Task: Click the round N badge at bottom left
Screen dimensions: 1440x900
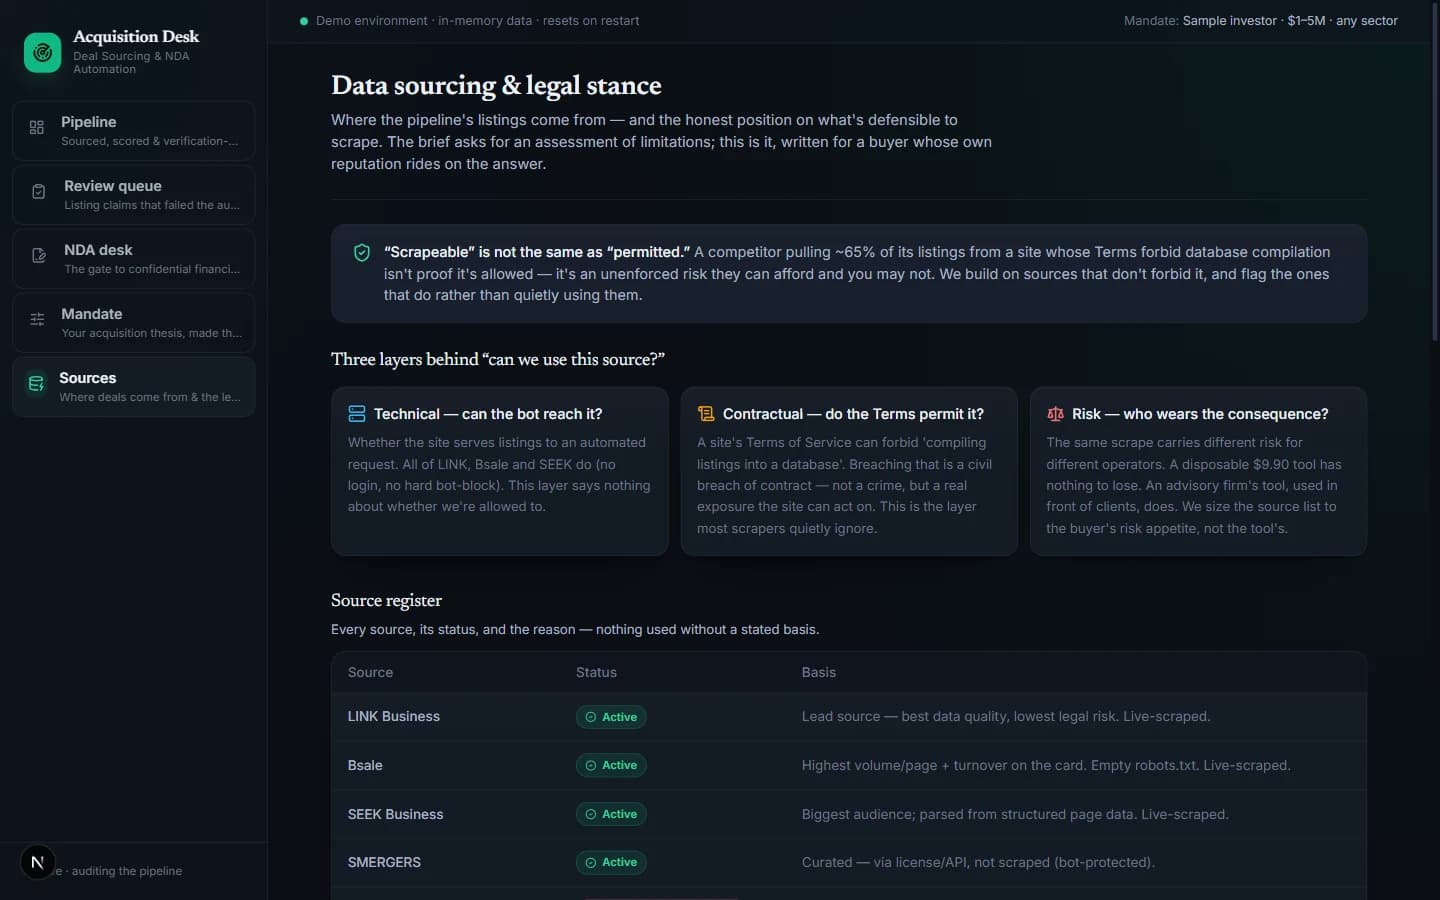Action: click(x=38, y=862)
